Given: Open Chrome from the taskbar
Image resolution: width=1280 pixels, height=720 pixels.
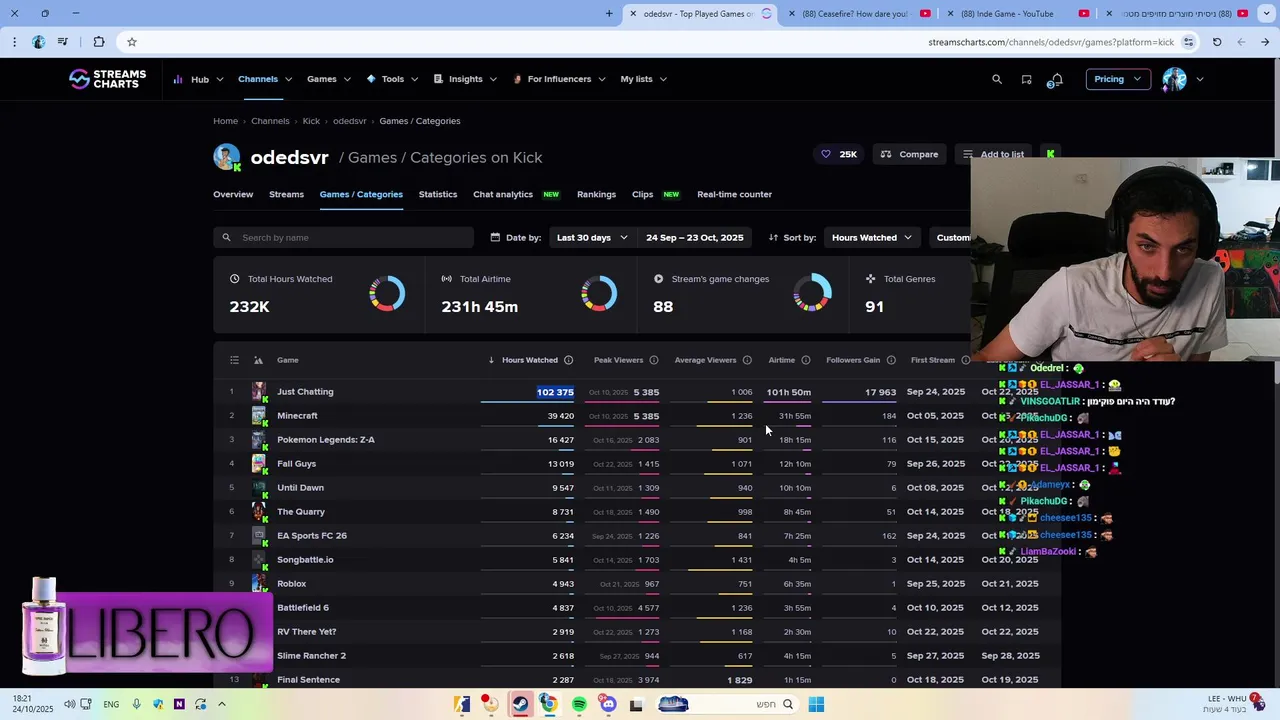Looking at the screenshot, I should 549,704.
